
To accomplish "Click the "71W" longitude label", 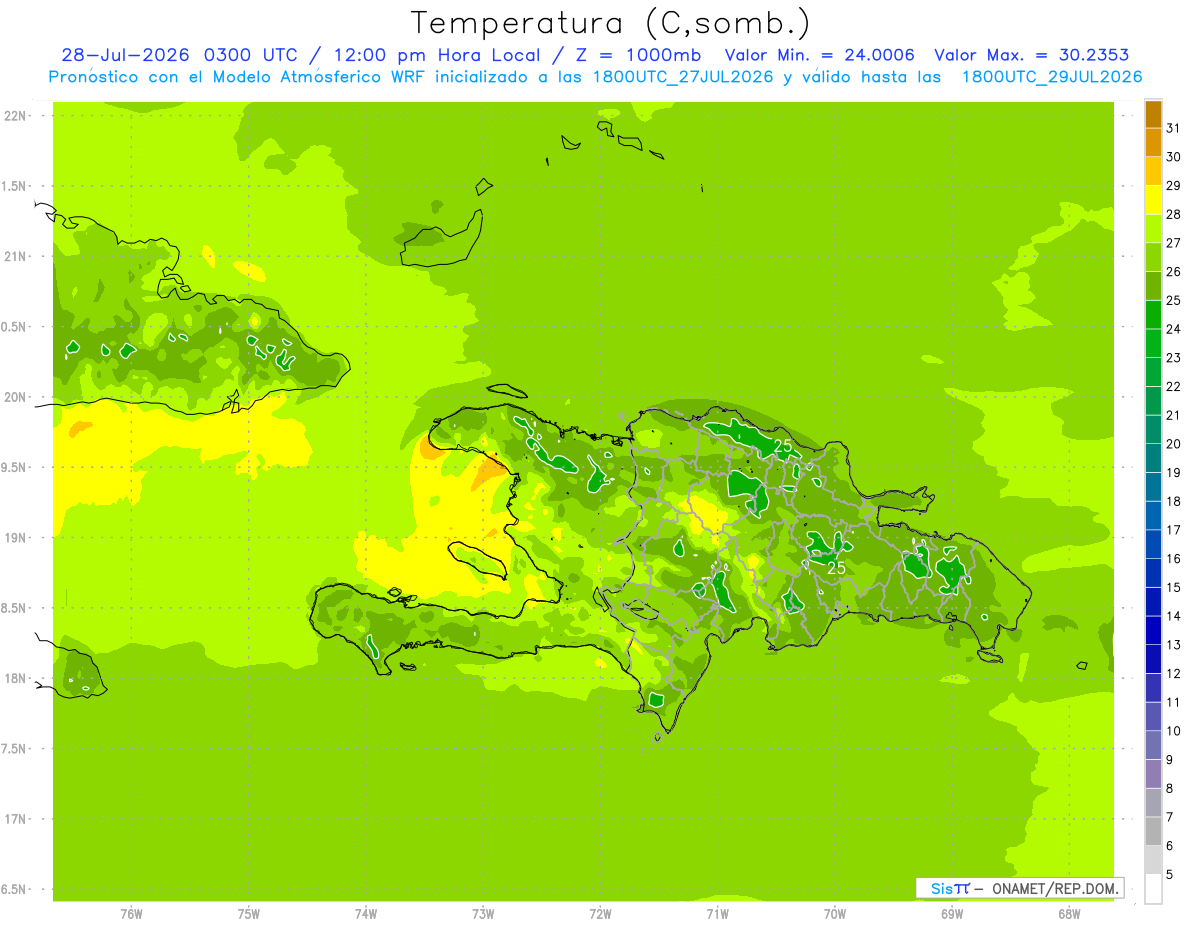I will point(717,913).
